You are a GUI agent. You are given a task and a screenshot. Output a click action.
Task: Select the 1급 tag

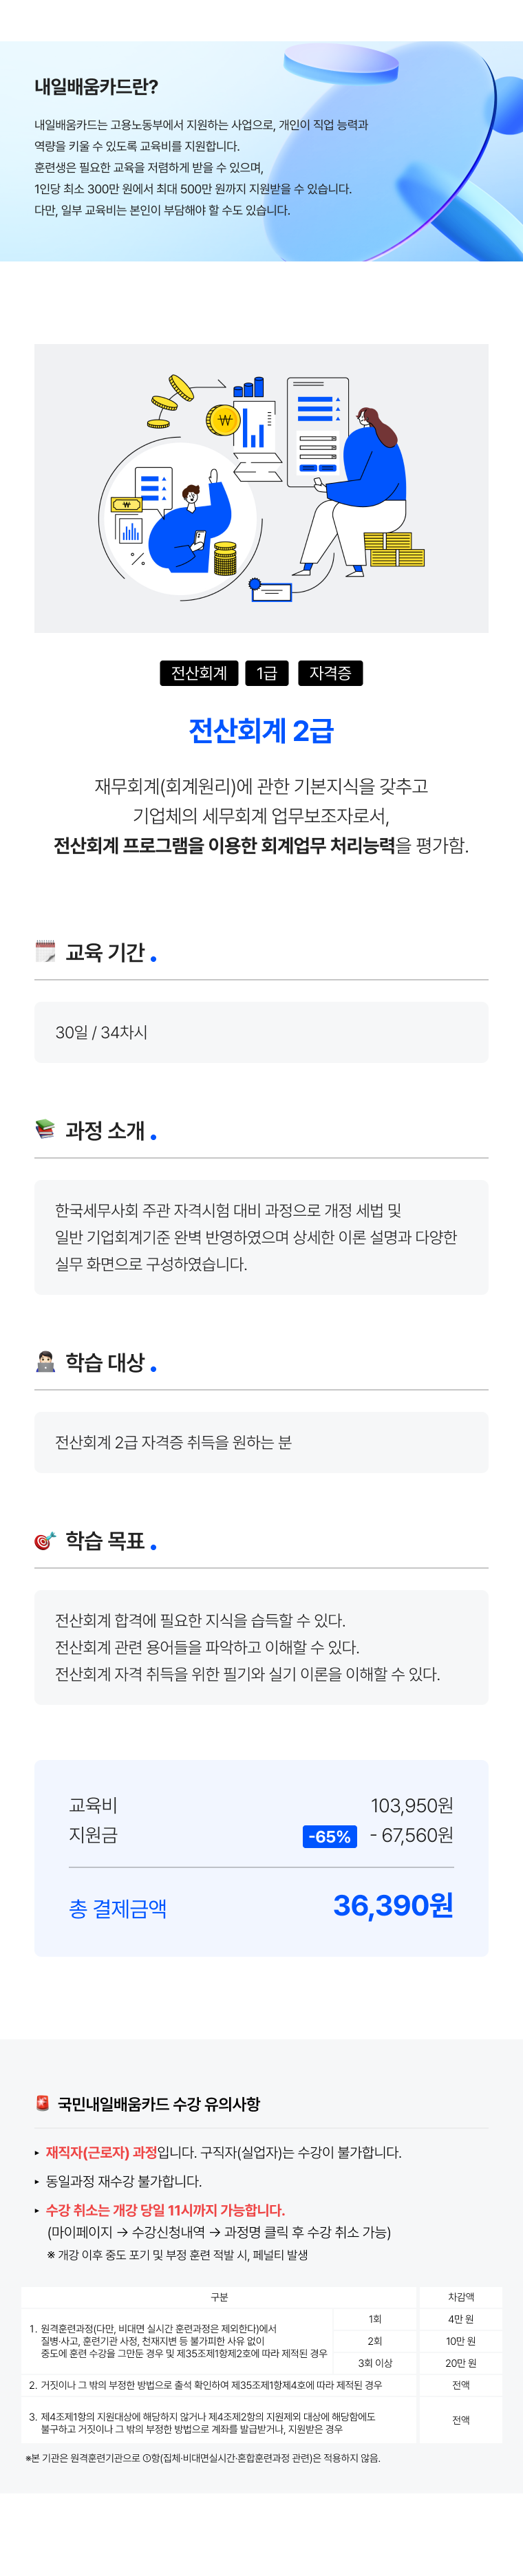coord(267,673)
